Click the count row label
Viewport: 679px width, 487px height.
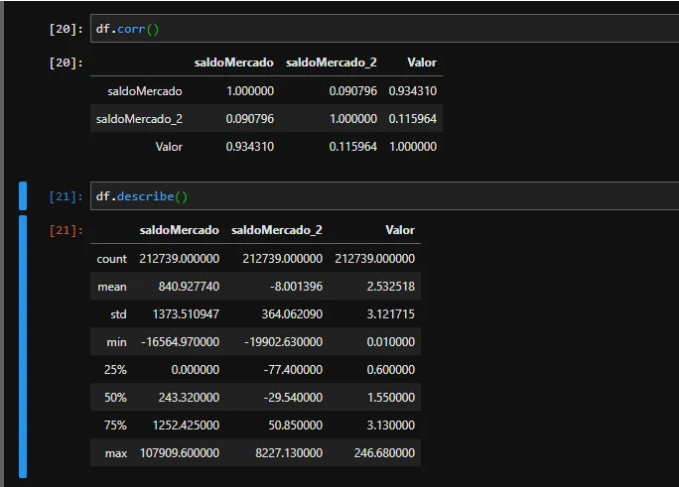coord(112,259)
